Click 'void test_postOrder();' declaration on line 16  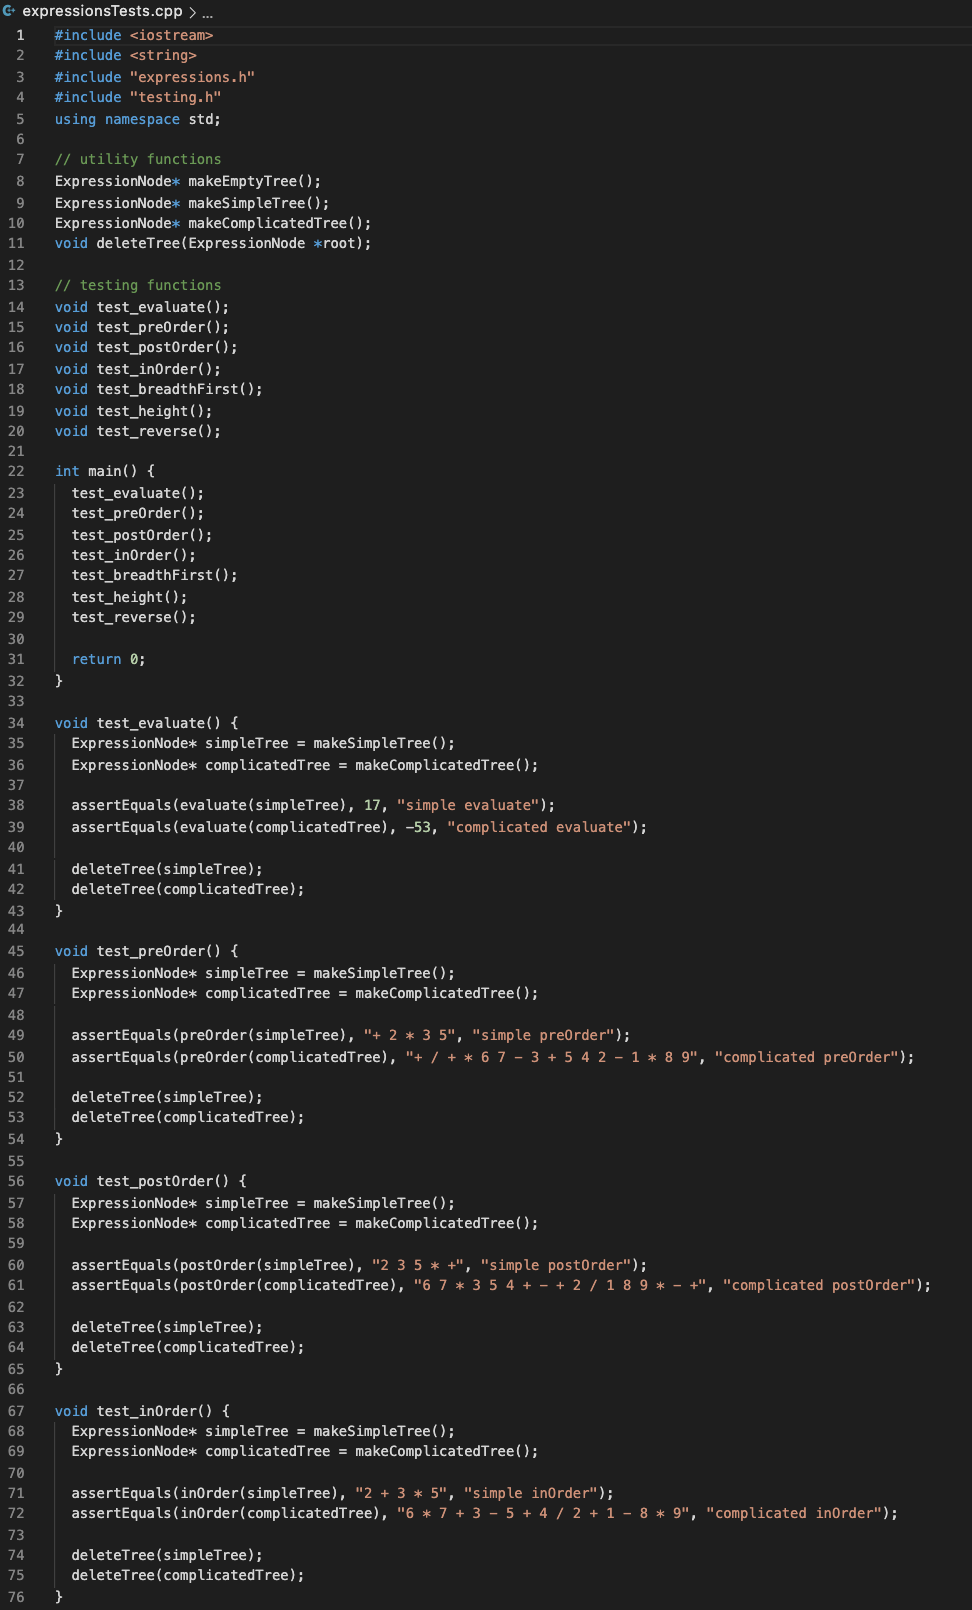tap(146, 347)
